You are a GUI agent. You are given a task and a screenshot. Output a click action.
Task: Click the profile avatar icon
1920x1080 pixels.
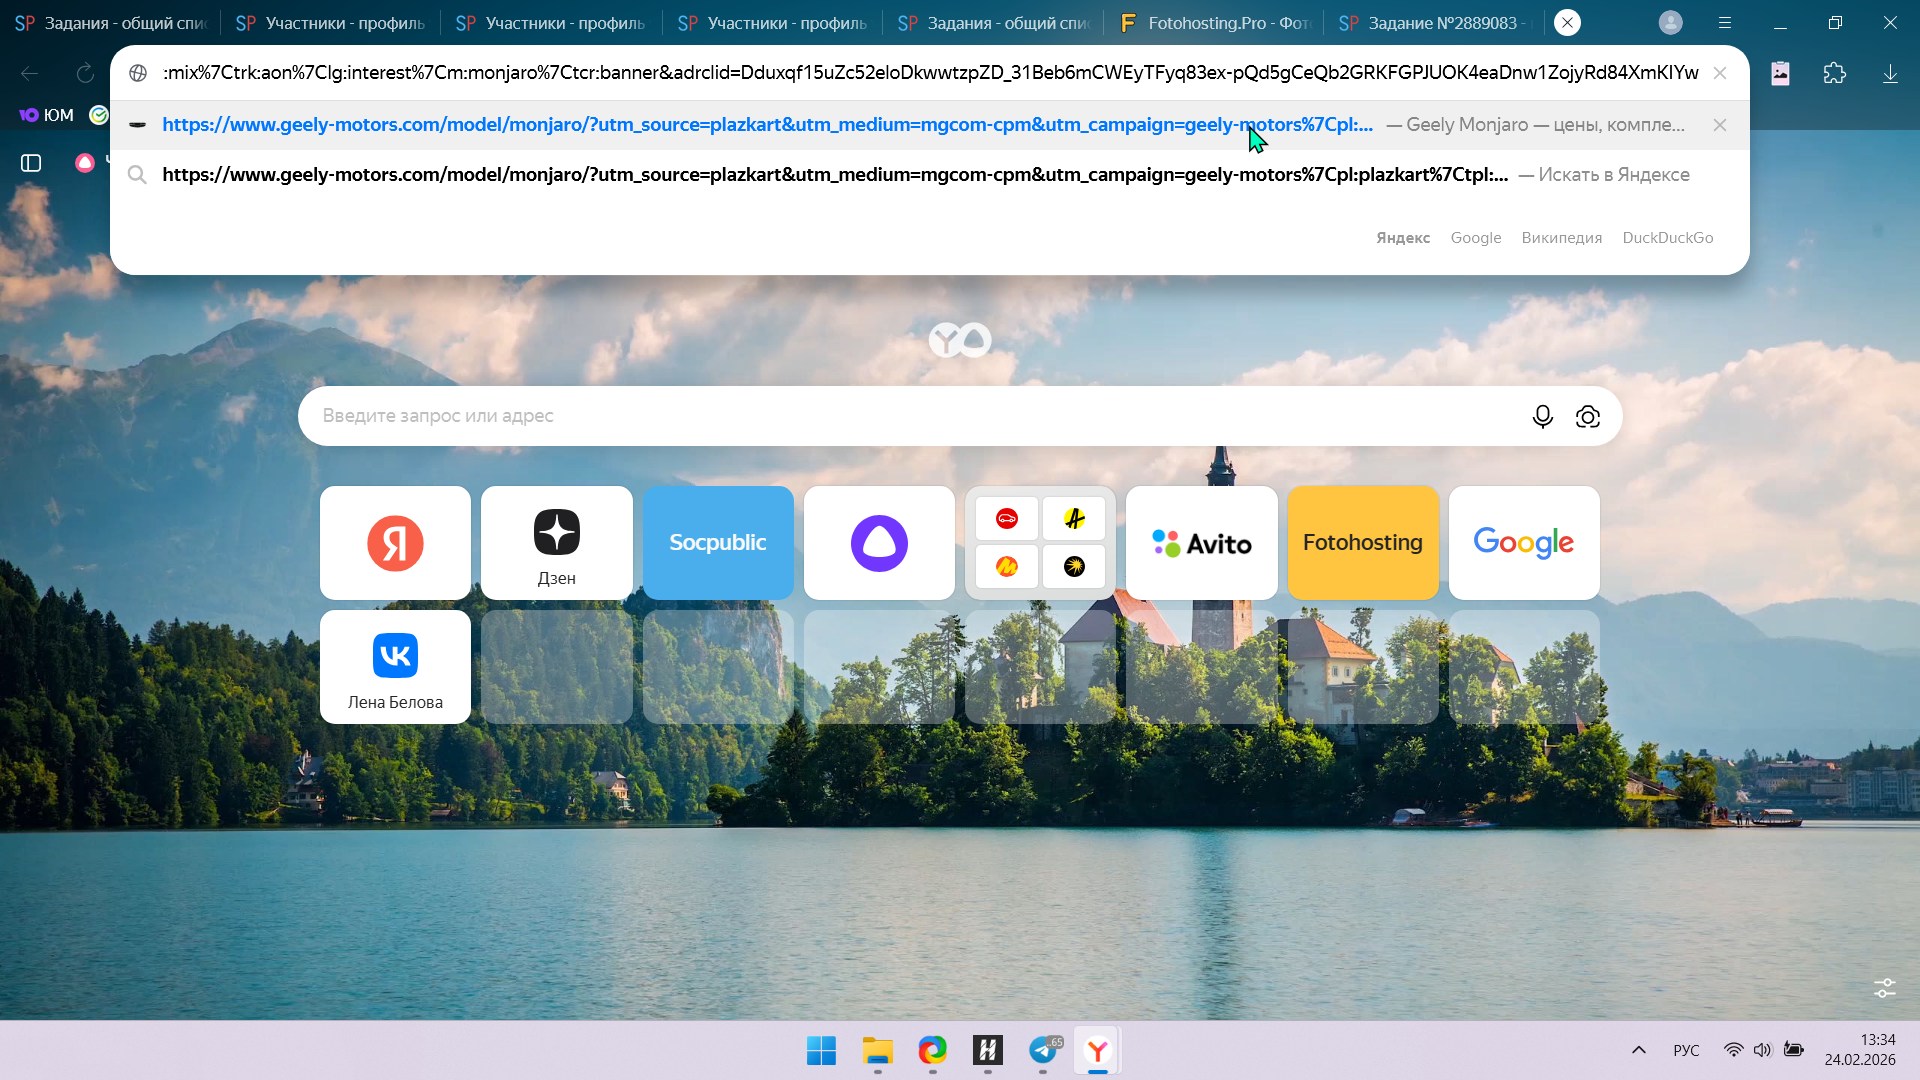click(1670, 22)
